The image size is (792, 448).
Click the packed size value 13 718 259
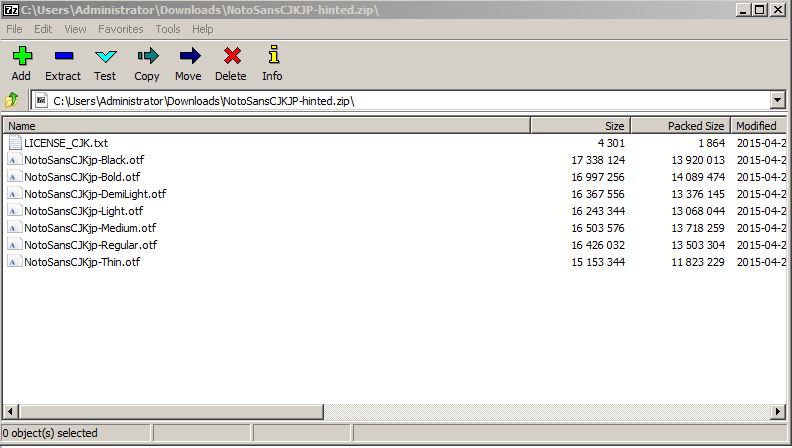point(698,228)
